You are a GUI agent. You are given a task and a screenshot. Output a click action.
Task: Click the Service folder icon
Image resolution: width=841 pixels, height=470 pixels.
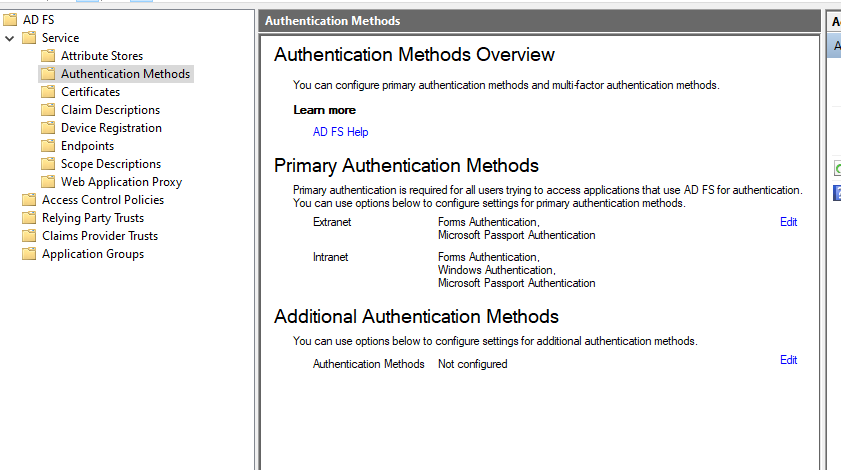click(x=30, y=38)
